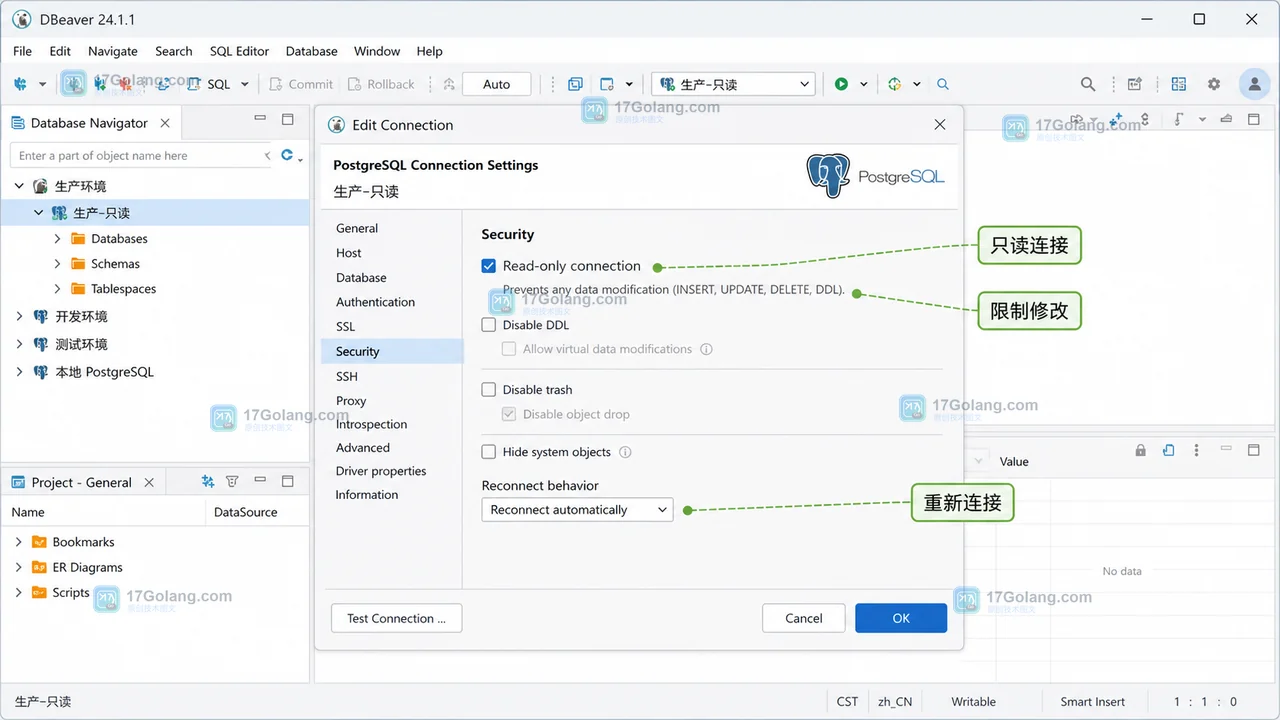Click the Writable status bar entry
The height and width of the screenshot is (720, 1280).
tap(974, 702)
